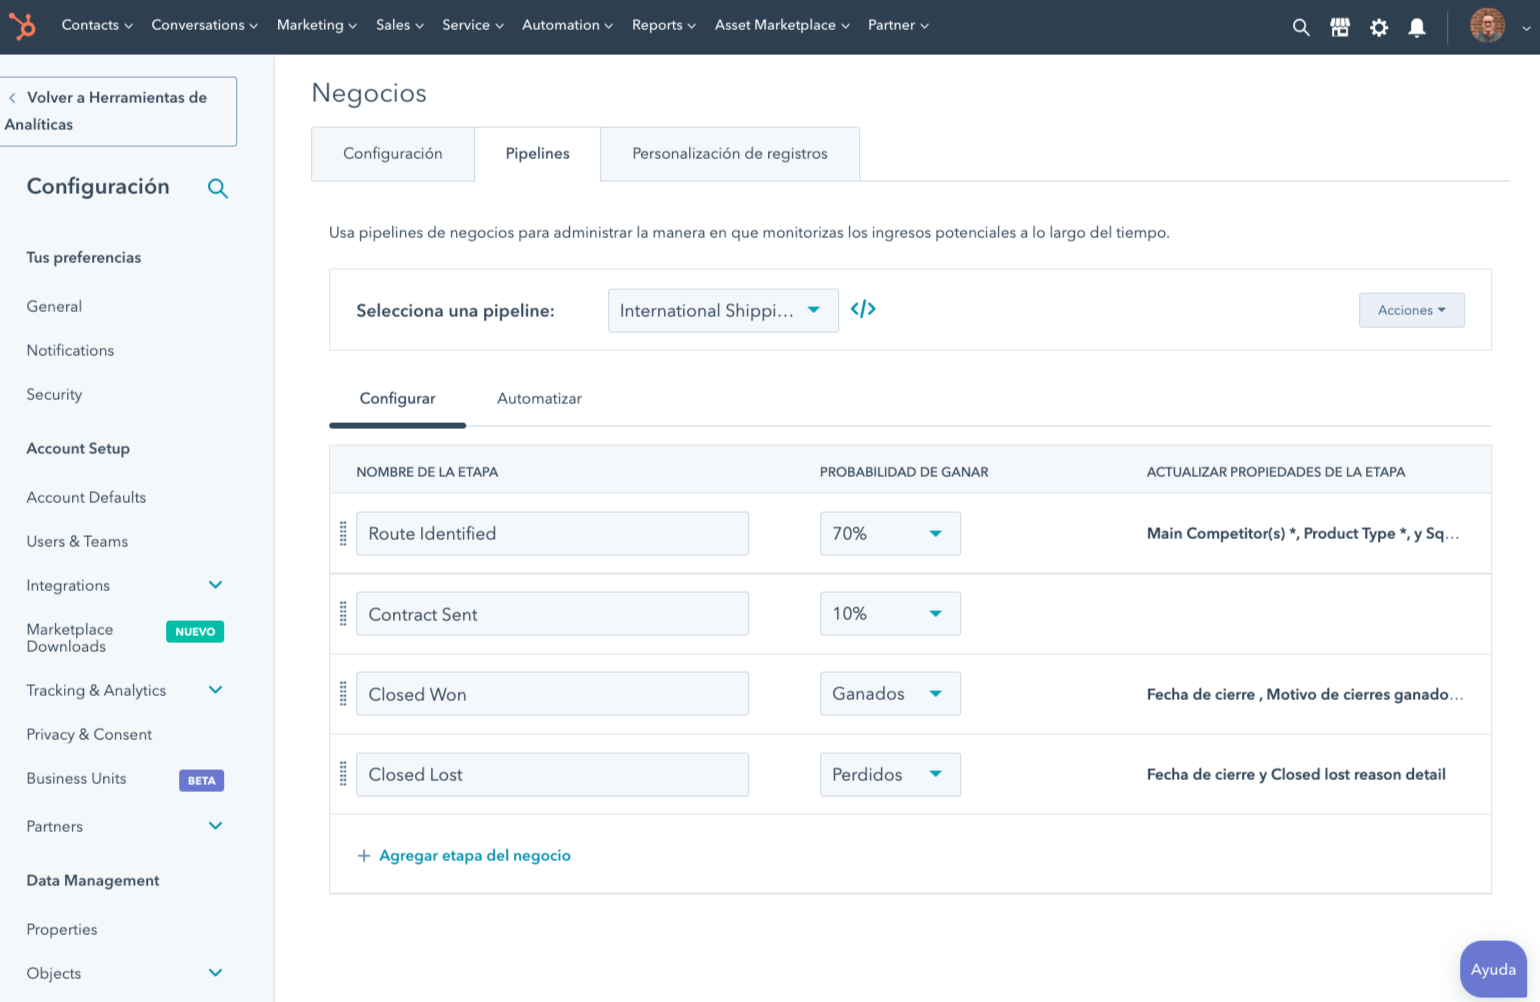The height and width of the screenshot is (1002, 1540).
Task: Grab the Closed Lost drag handle
Action: (343, 774)
